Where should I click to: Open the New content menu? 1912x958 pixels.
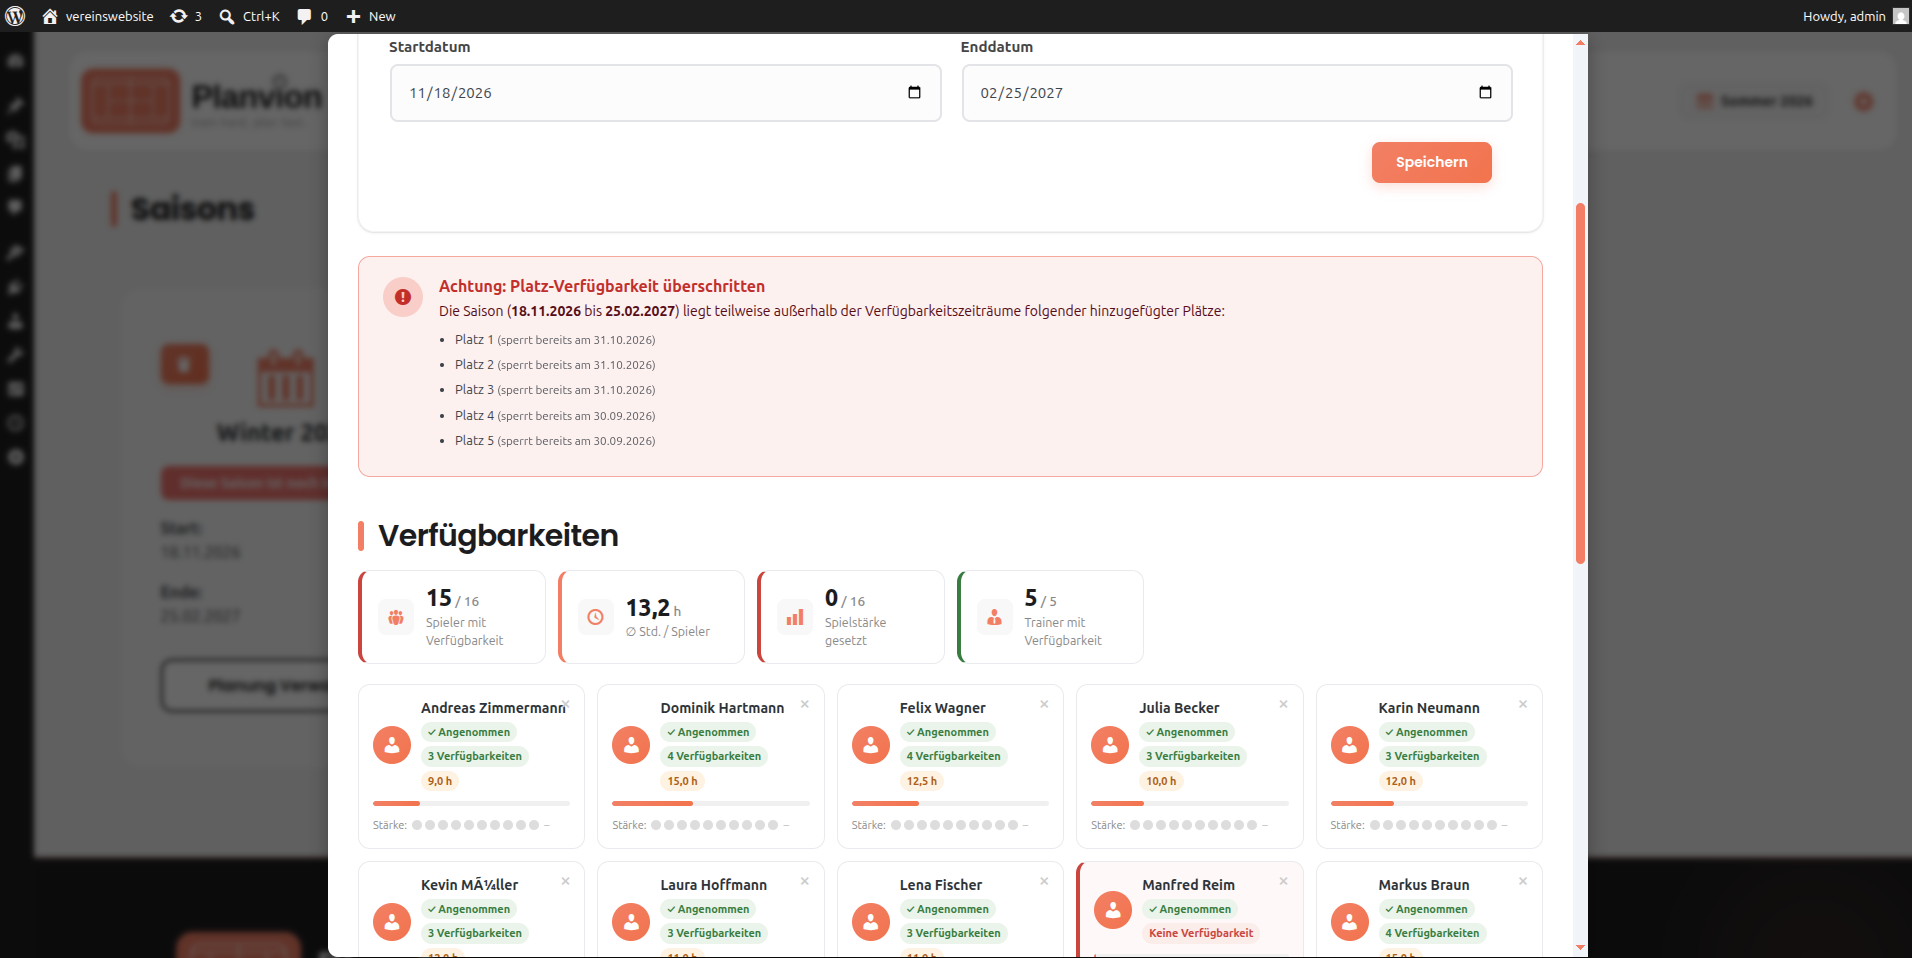click(371, 16)
